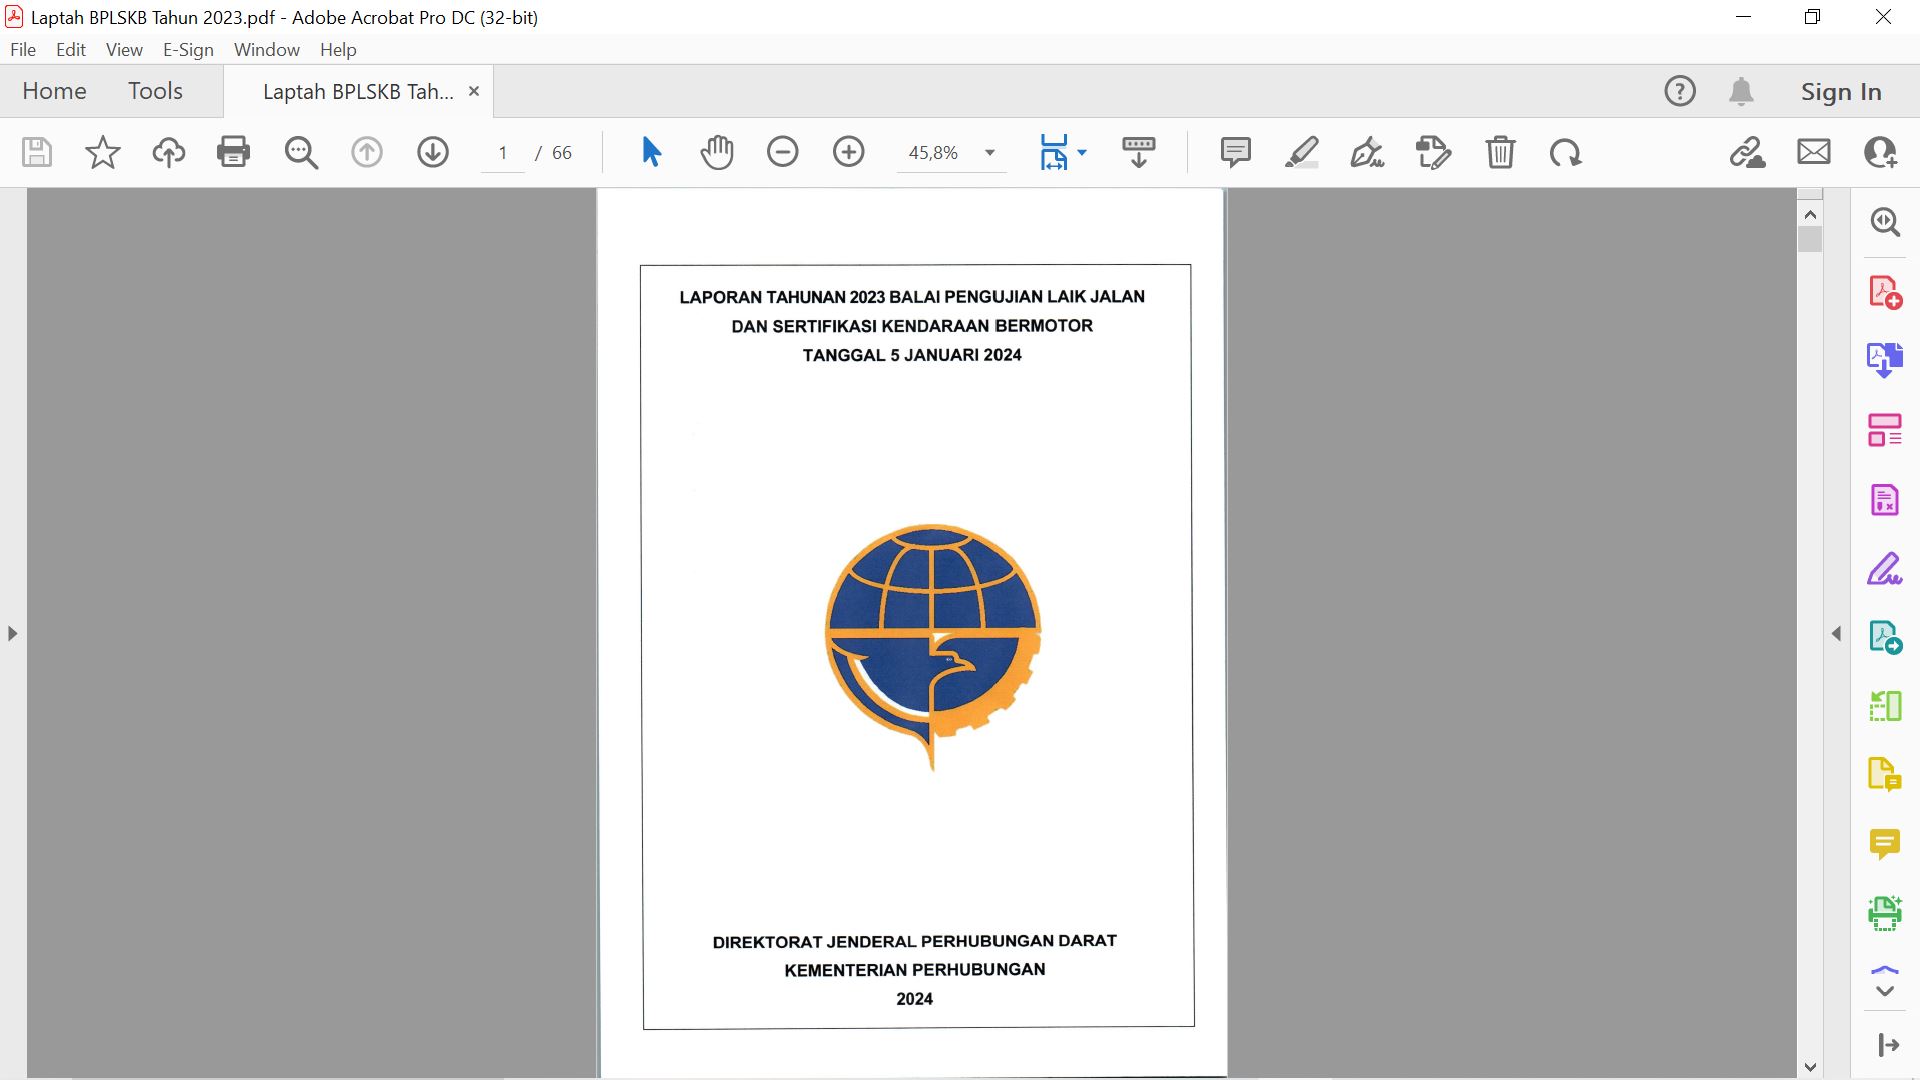
Task: Open the E-Sign menu
Action: [188, 49]
